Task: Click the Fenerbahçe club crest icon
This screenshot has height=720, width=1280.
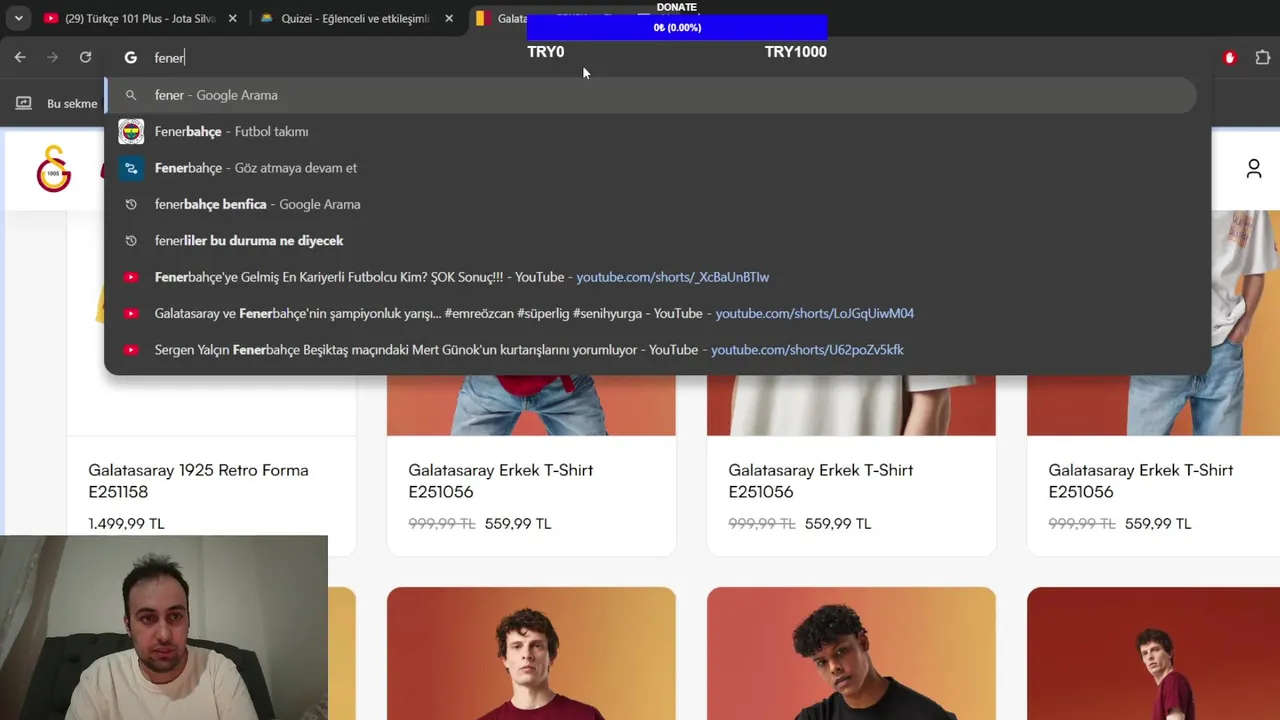Action: coord(131,131)
